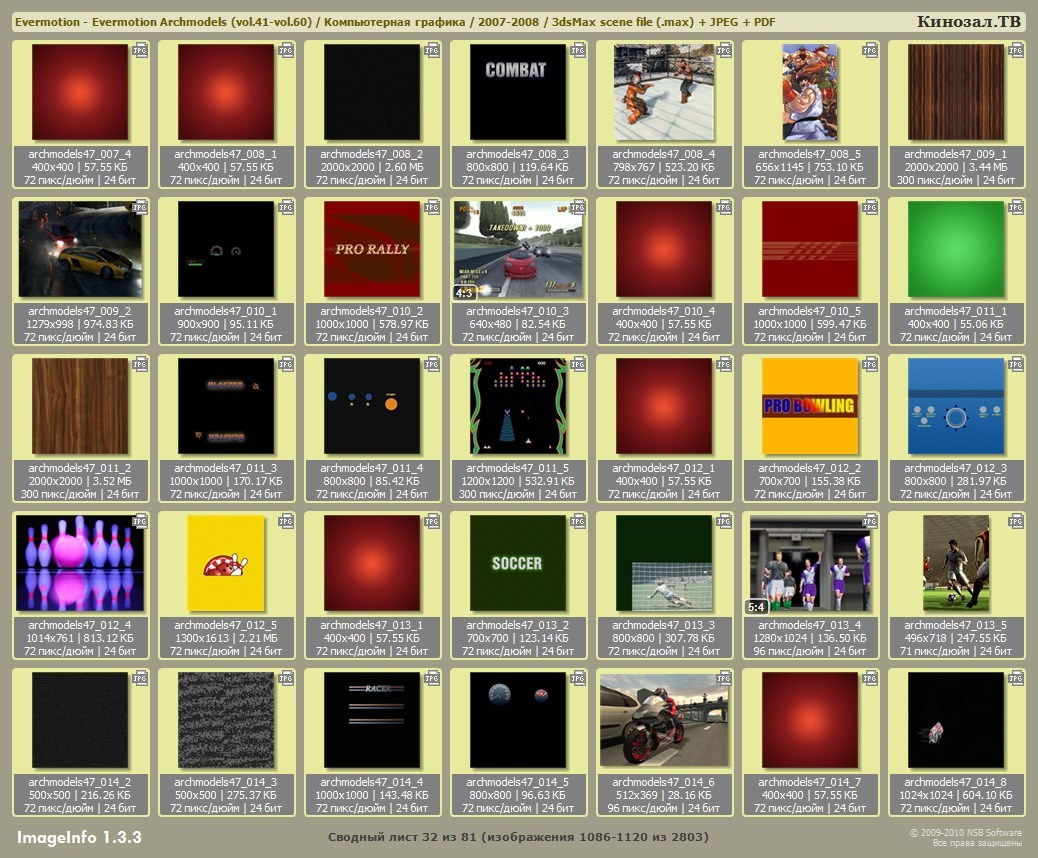Click 'Сводный лист 32 из 81' footer text
1038x858 pixels.
pos(402,837)
